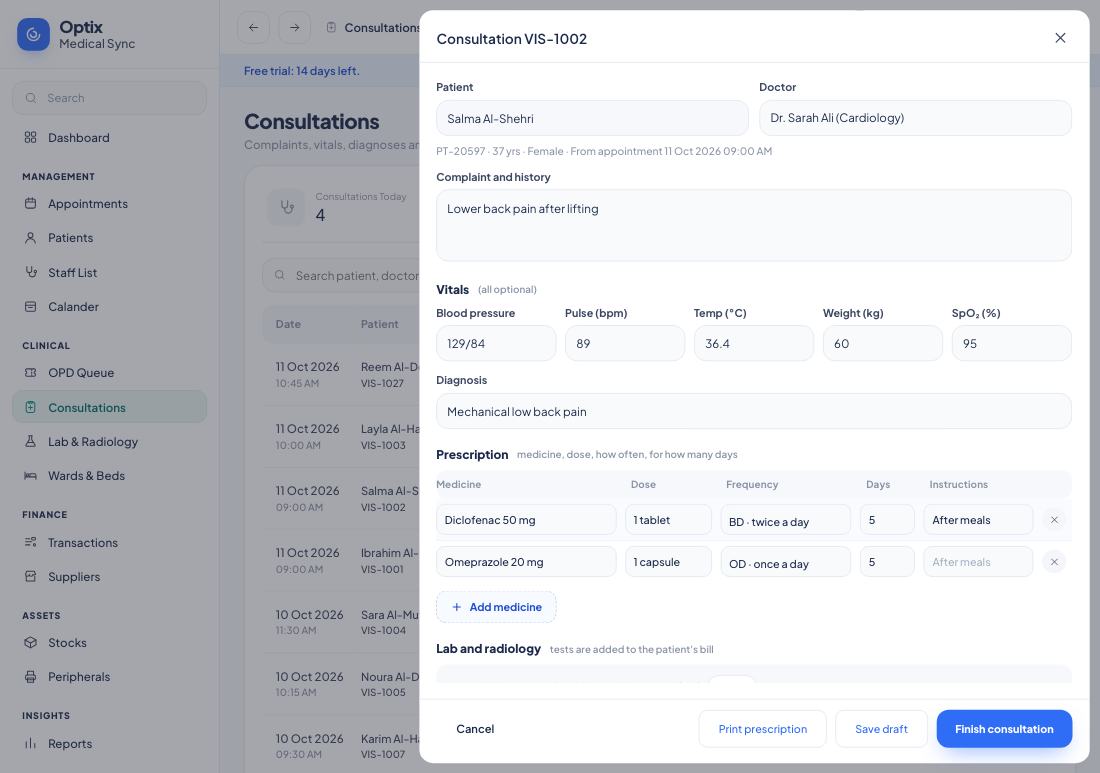The image size is (1100, 773).
Task: Open Dashboard in the sidebar
Action: coord(109,137)
